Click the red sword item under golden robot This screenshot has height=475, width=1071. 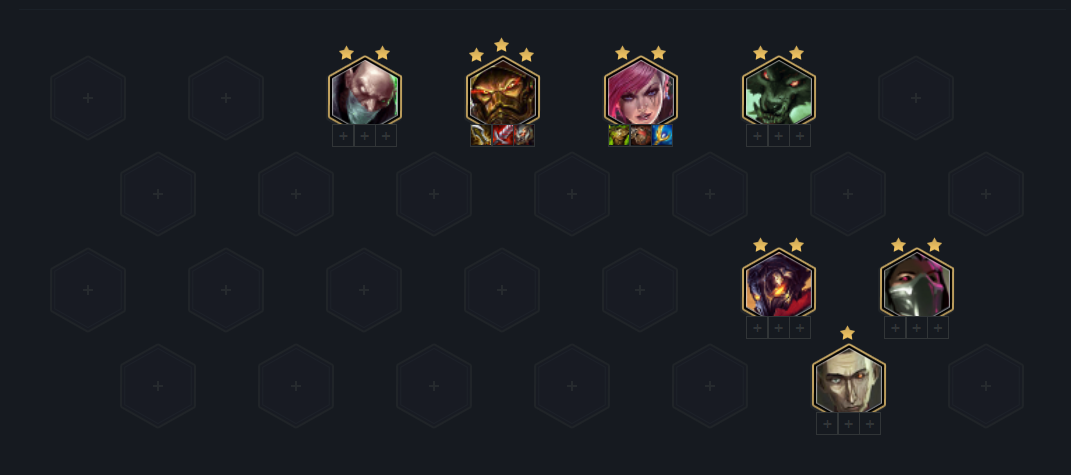(503, 135)
